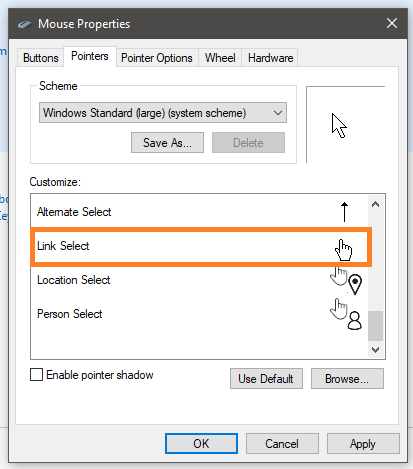Image resolution: width=413 pixels, height=469 pixels.
Task: Switch to the Wheel tab
Action: click(x=220, y=58)
